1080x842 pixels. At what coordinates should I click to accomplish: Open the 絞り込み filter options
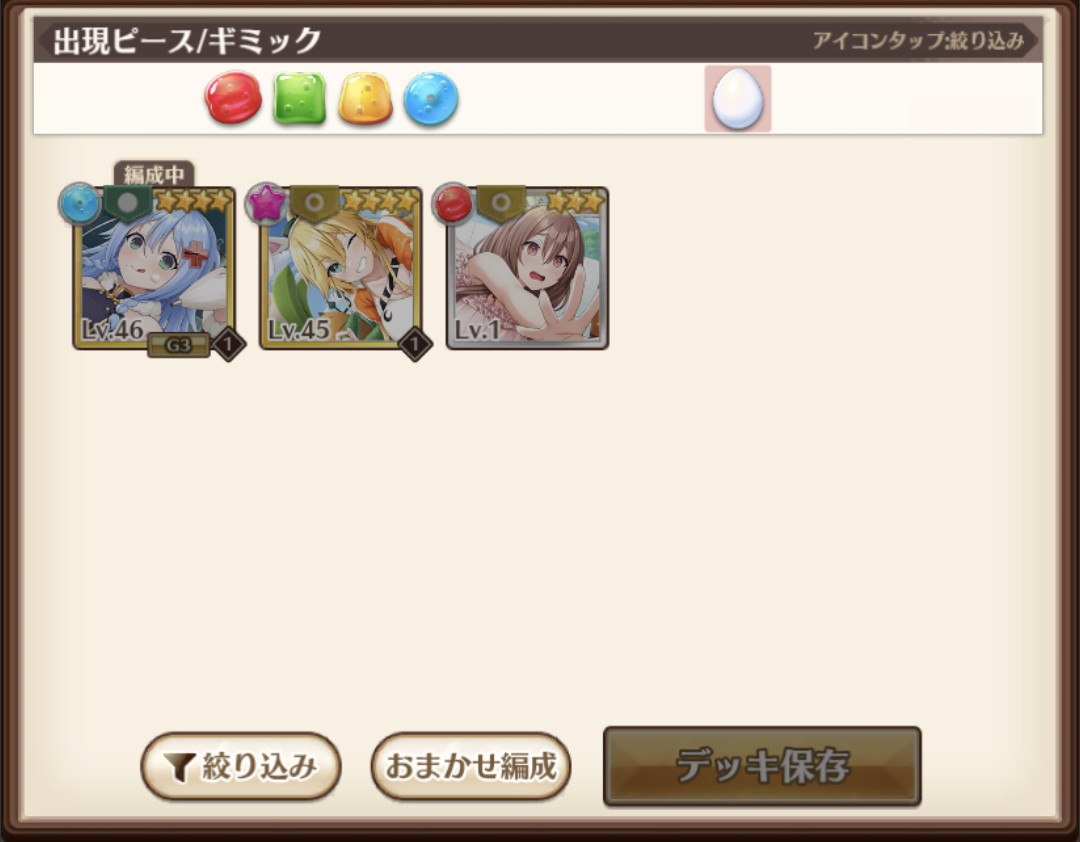pos(241,766)
